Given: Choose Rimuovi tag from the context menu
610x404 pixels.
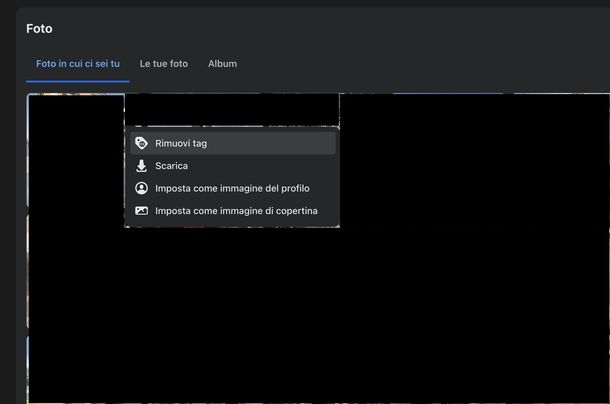Looking at the screenshot, I should tap(181, 143).
